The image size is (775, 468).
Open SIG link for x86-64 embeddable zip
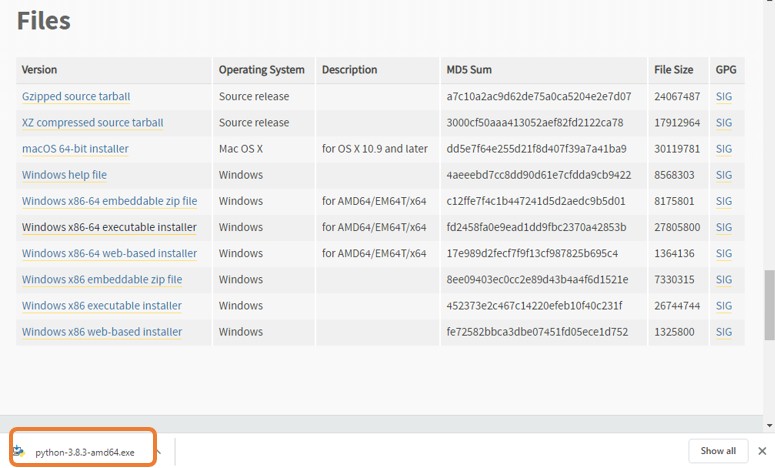[x=724, y=201]
